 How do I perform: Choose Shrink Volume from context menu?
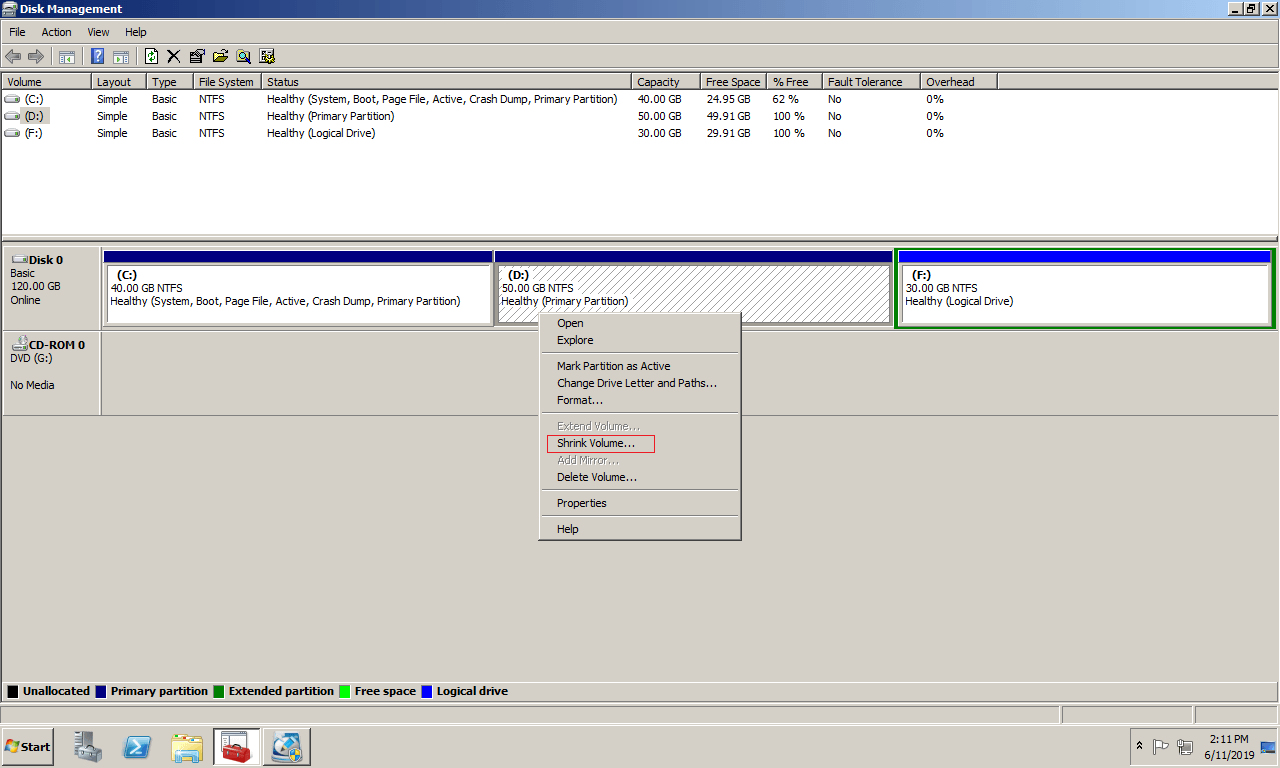tap(596, 444)
